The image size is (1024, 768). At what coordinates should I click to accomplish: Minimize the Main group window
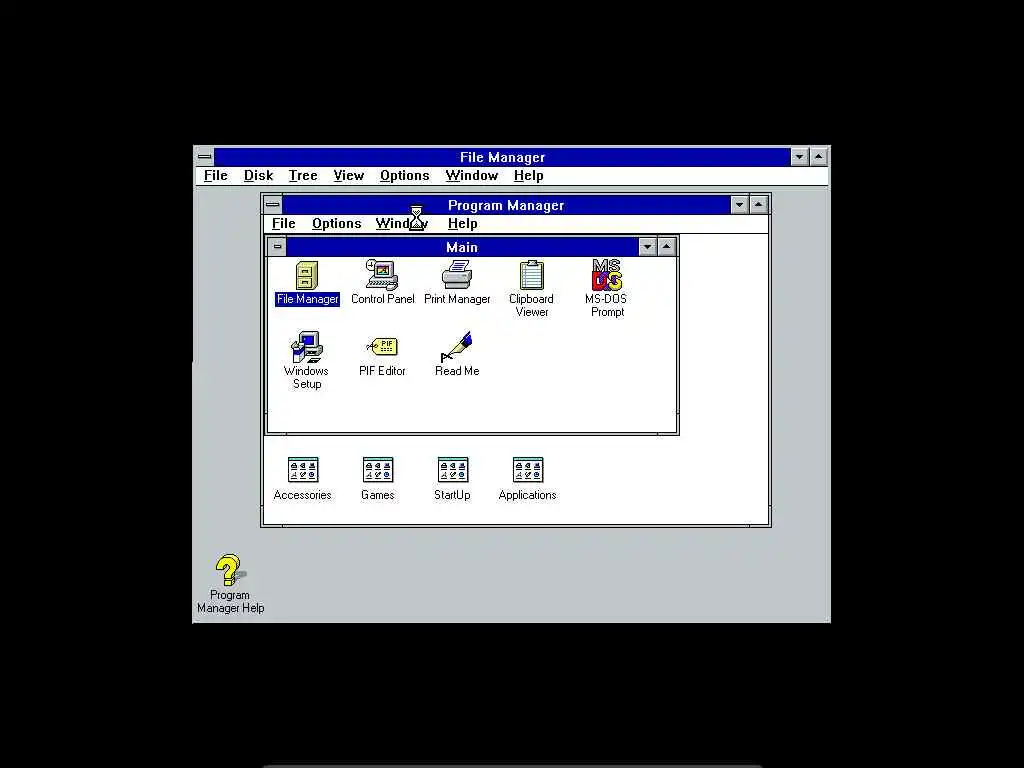tap(647, 247)
